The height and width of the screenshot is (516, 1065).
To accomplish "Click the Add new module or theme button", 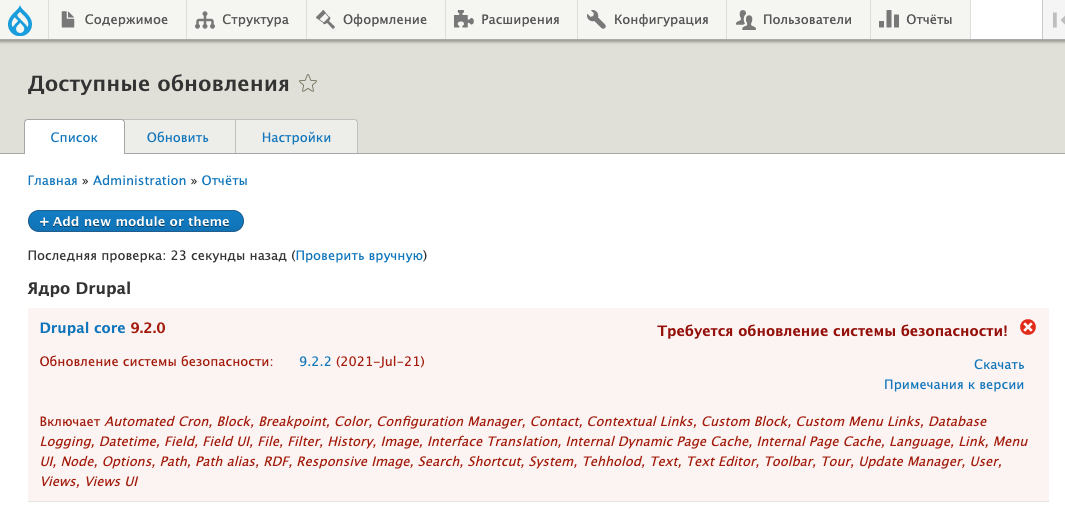I will click(x=136, y=221).
